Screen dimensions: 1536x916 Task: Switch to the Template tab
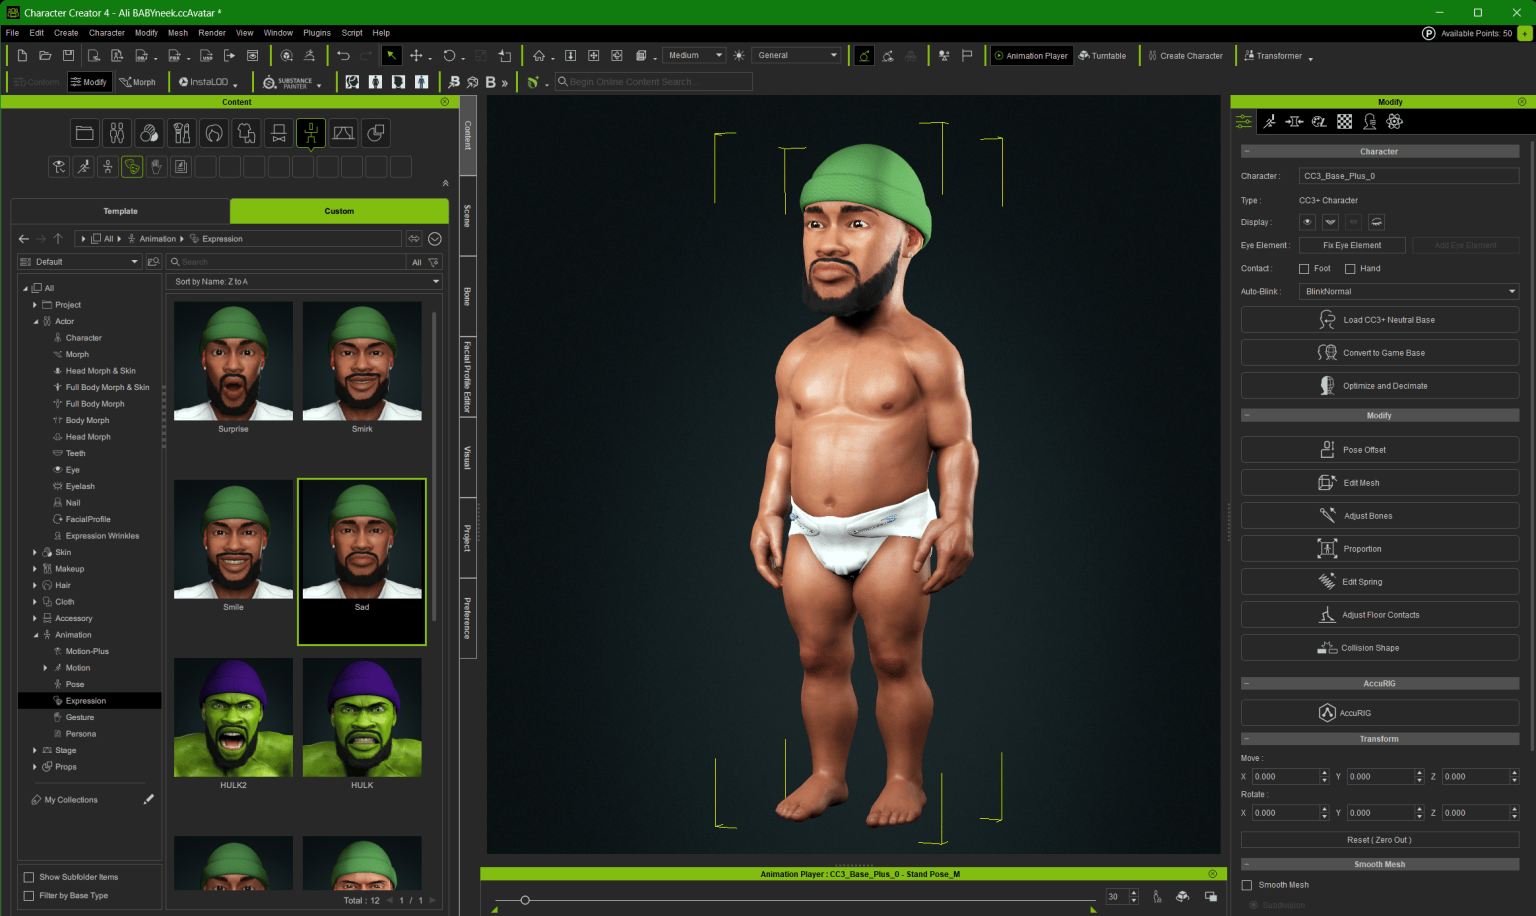tap(121, 211)
